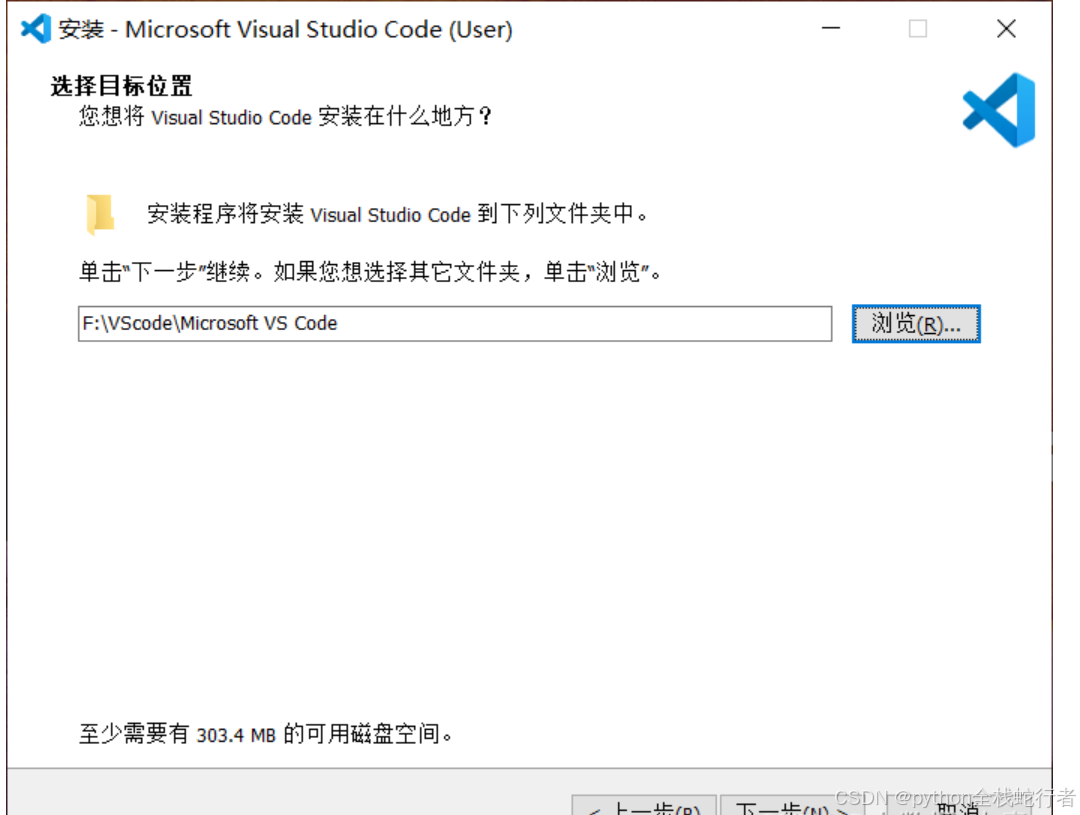This screenshot has height=815, width=1080.
Task: Continue with the 下一步 button
Action: 791,805
